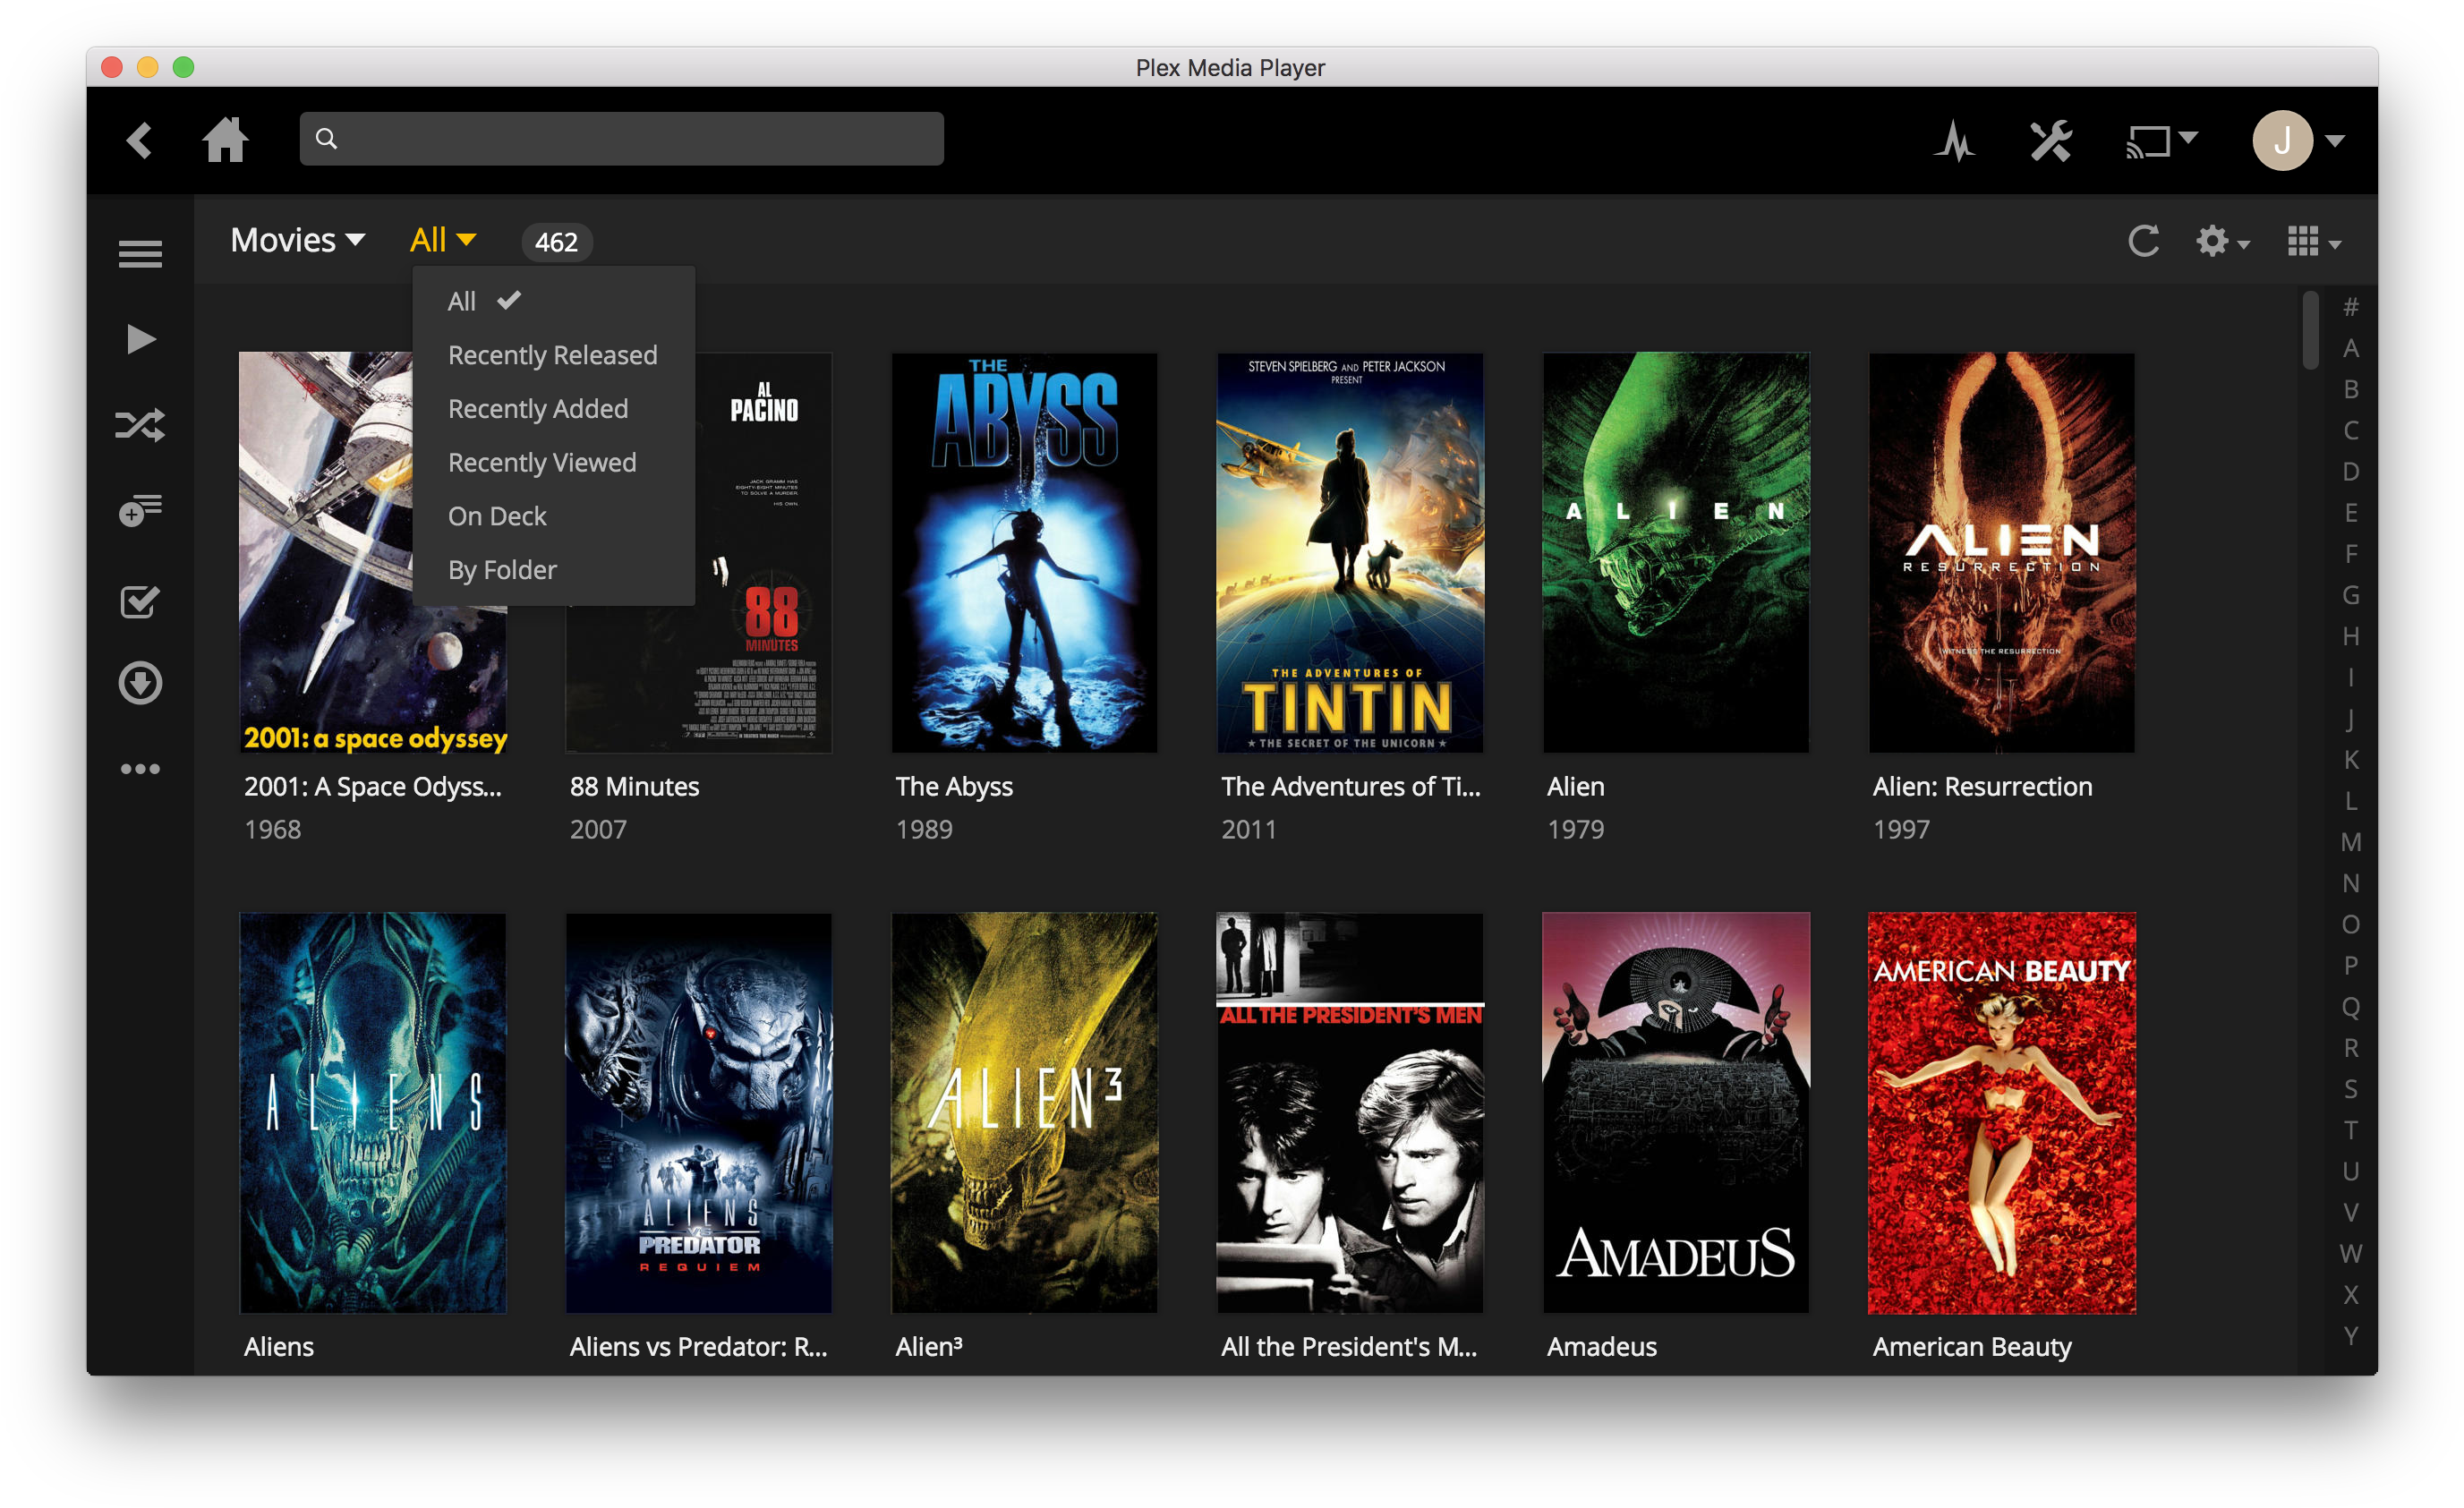Jump to letter A in index

(x=2351, y=348)
